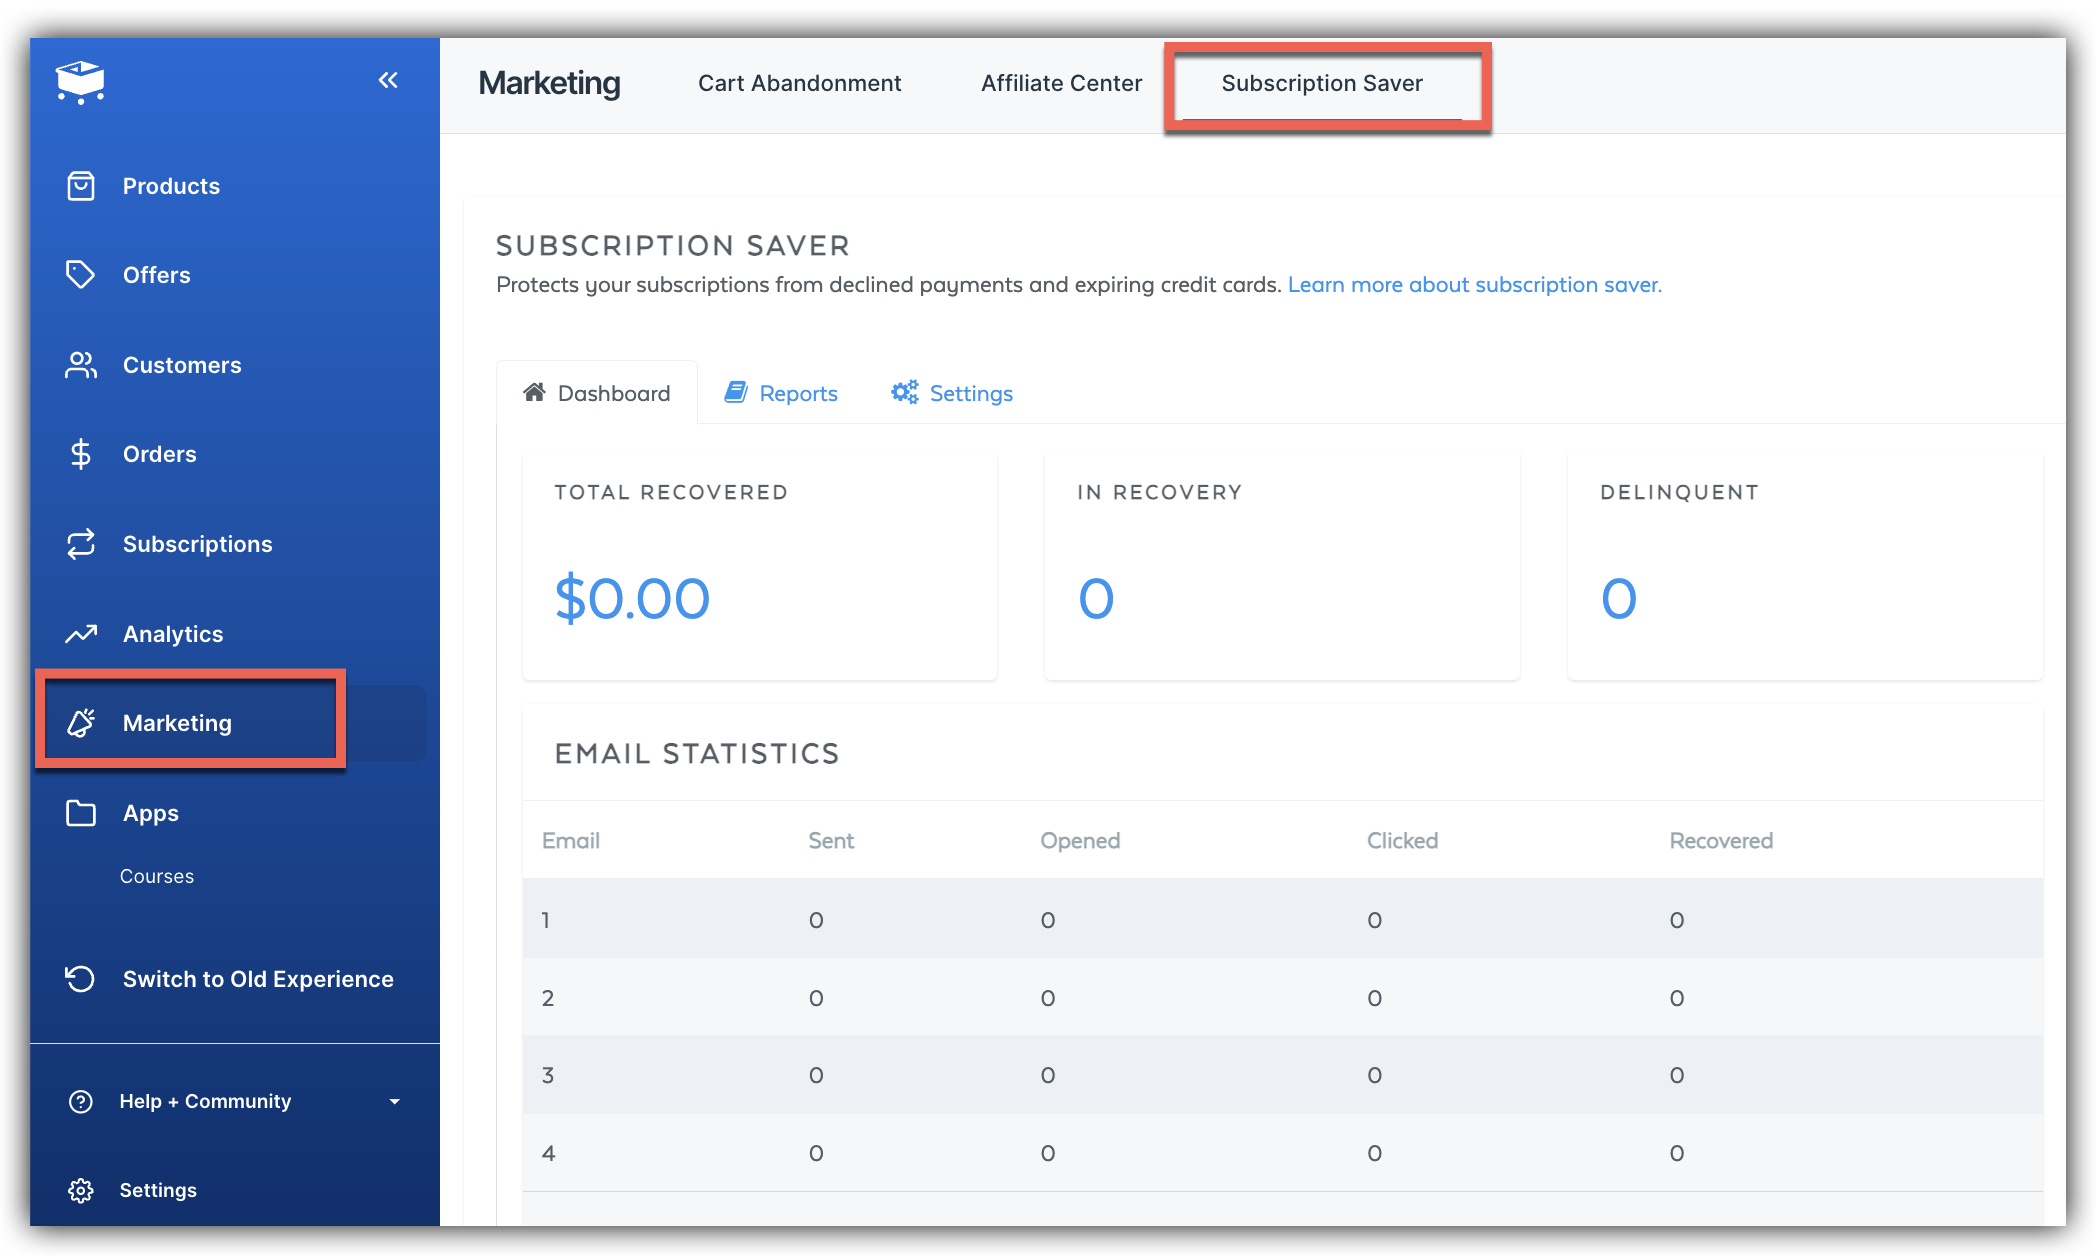The width and height of the screenshot is (2096, 1256).
Task: Click Switch to Old Experience
Action: click(x=257, y=979)
